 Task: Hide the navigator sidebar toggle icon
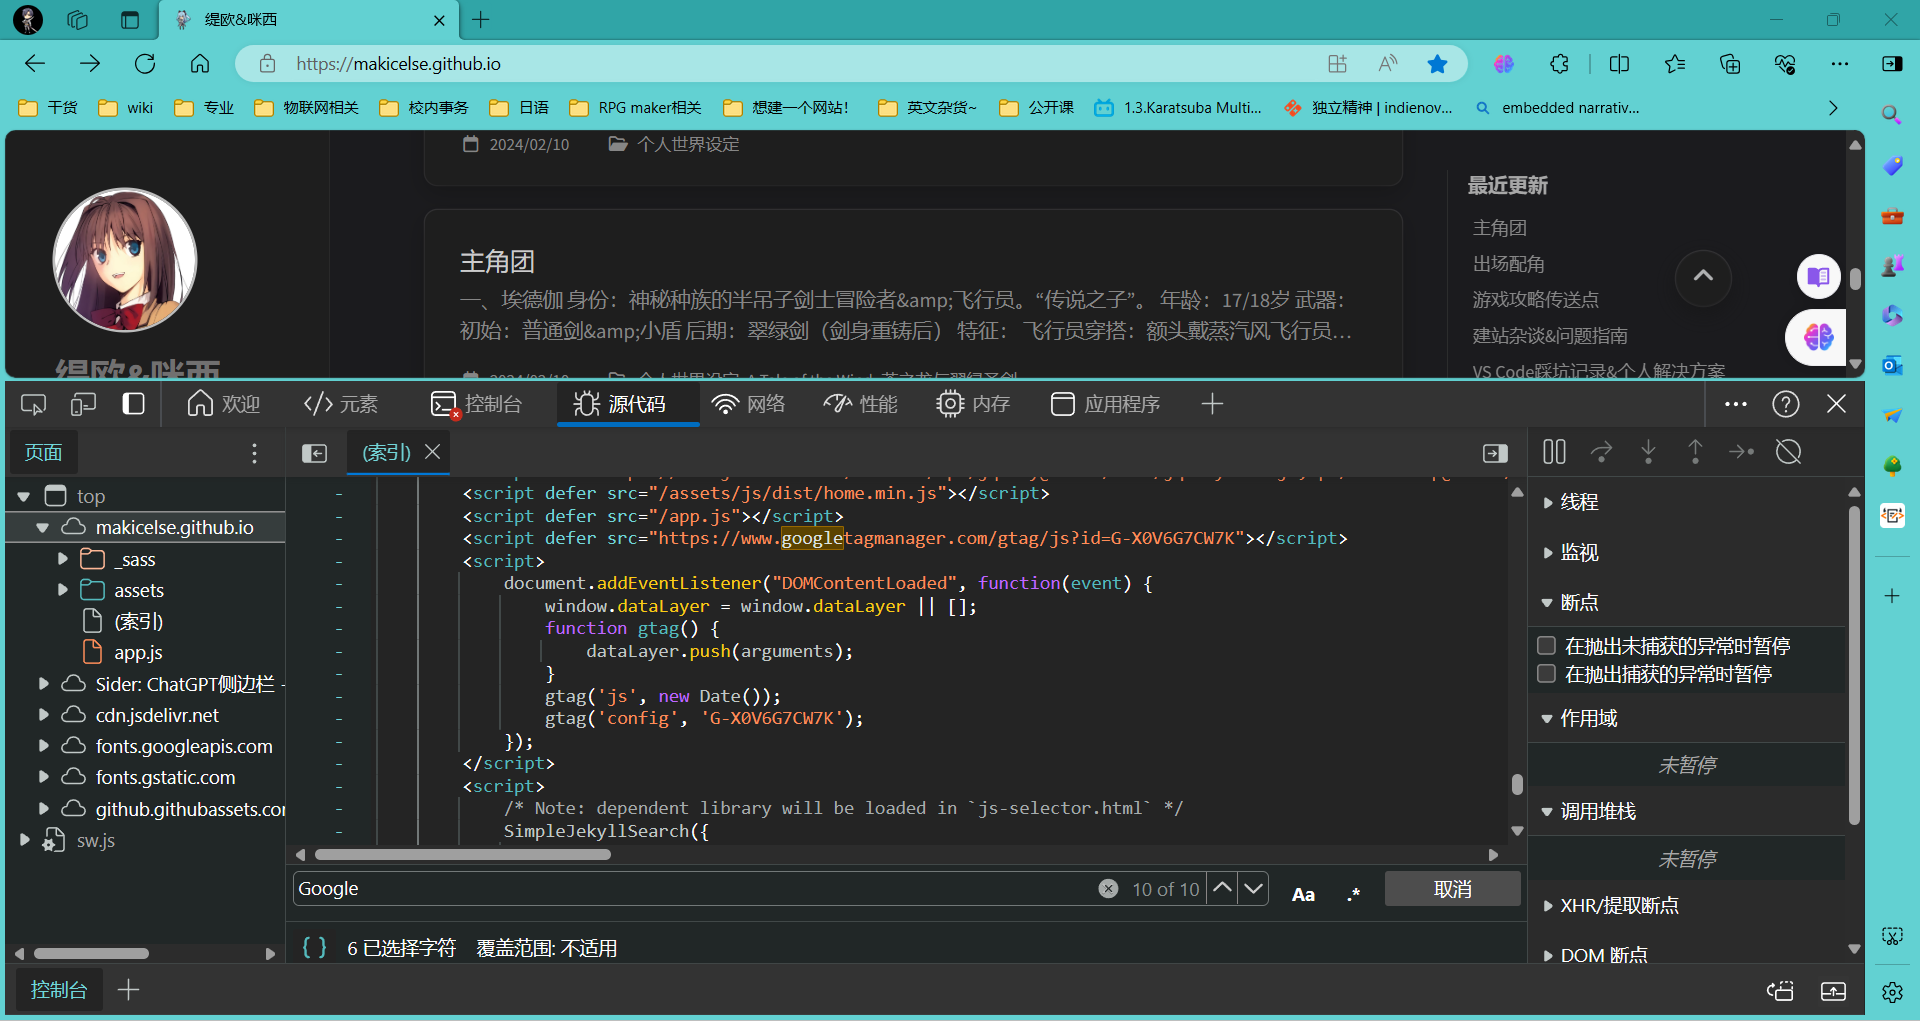pyautogui.click(x=314, y=454)
